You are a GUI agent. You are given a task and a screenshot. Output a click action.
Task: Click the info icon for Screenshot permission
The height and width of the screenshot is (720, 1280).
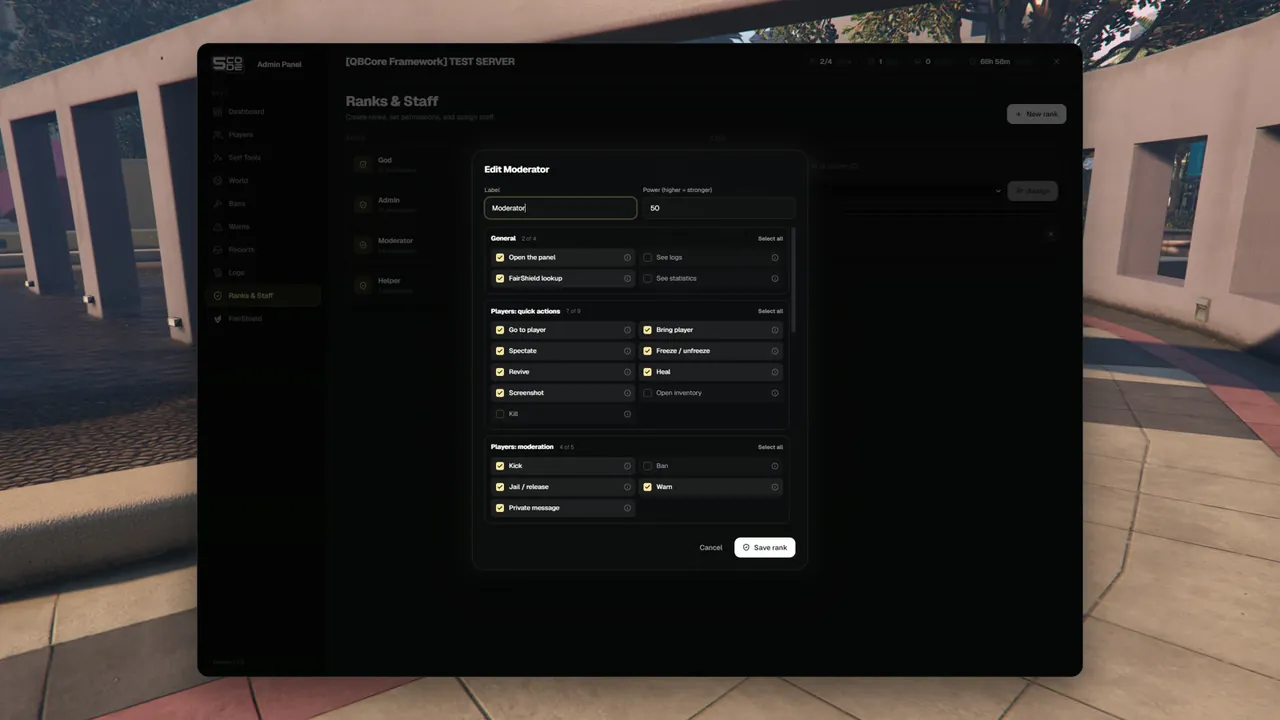[628, 393]
